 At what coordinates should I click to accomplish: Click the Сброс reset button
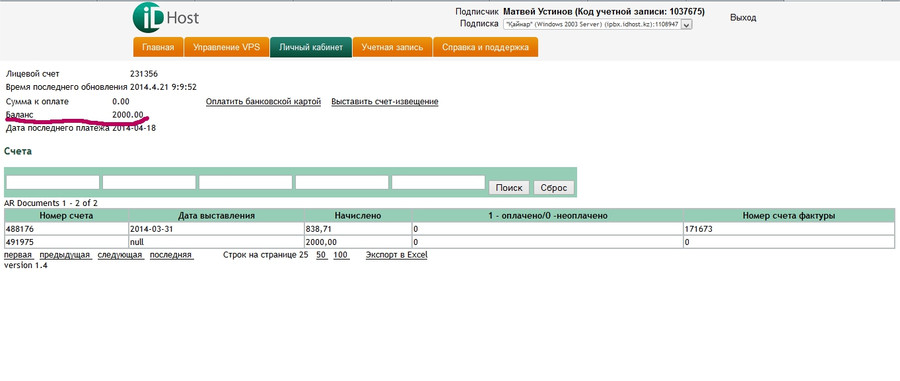pos(553,188)
